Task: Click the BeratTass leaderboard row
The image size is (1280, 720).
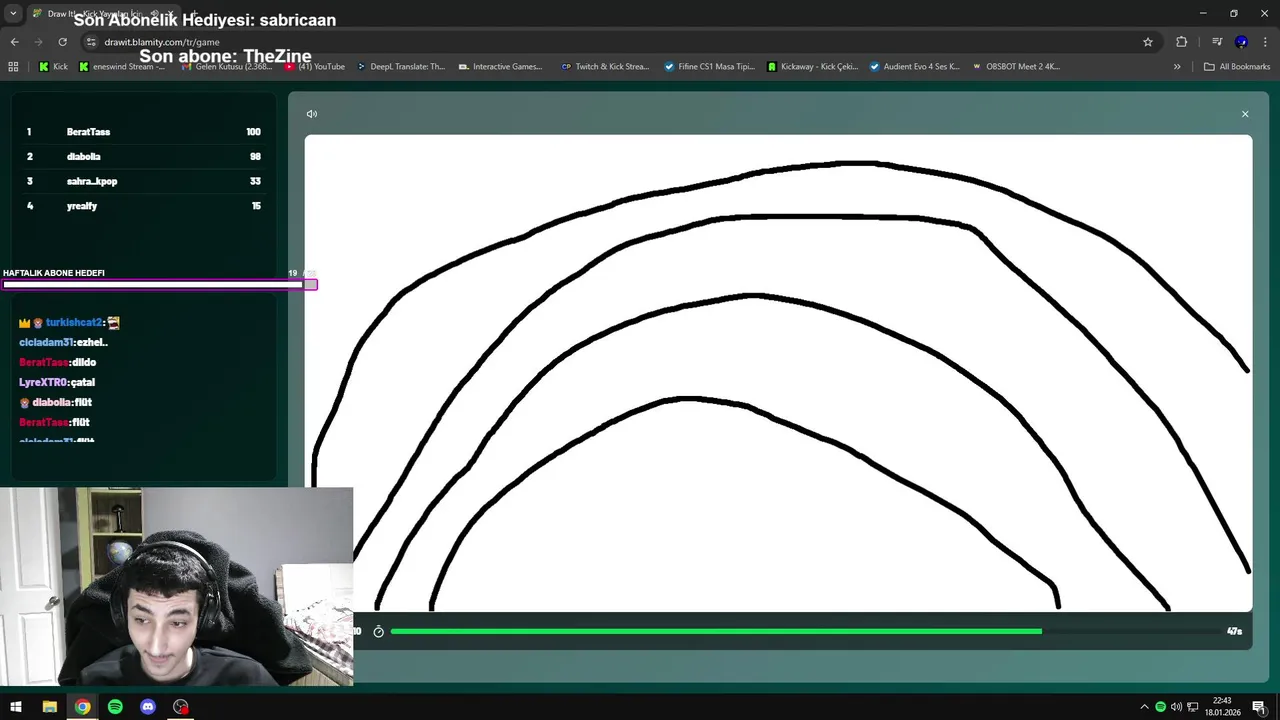Action: (143, 132)
